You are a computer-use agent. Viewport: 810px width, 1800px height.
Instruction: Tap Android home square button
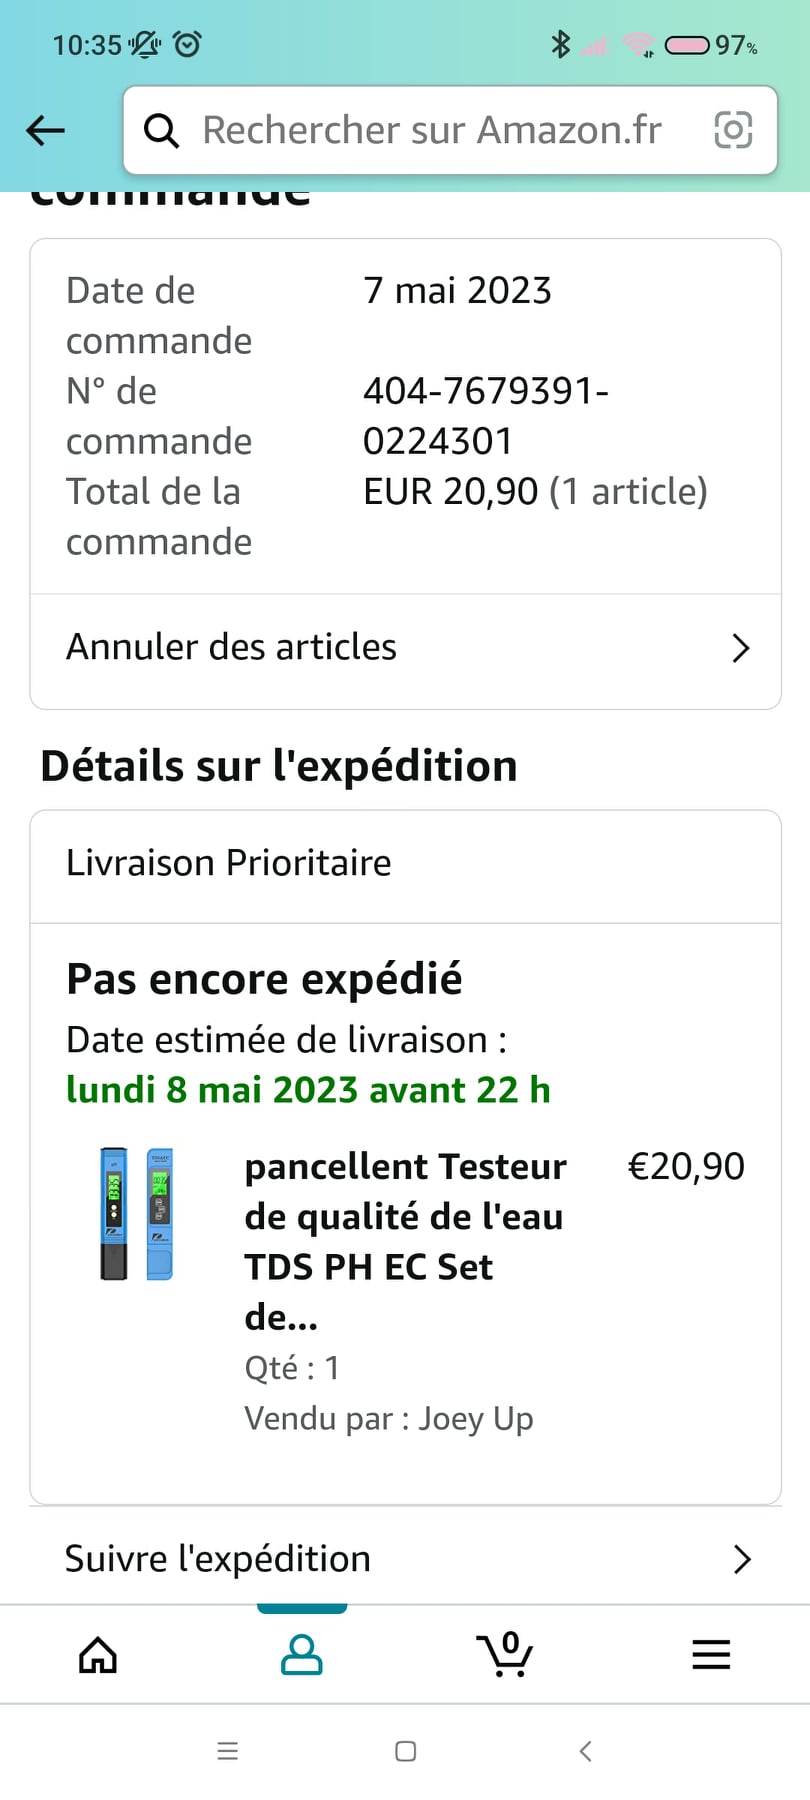click(405, 1751)
